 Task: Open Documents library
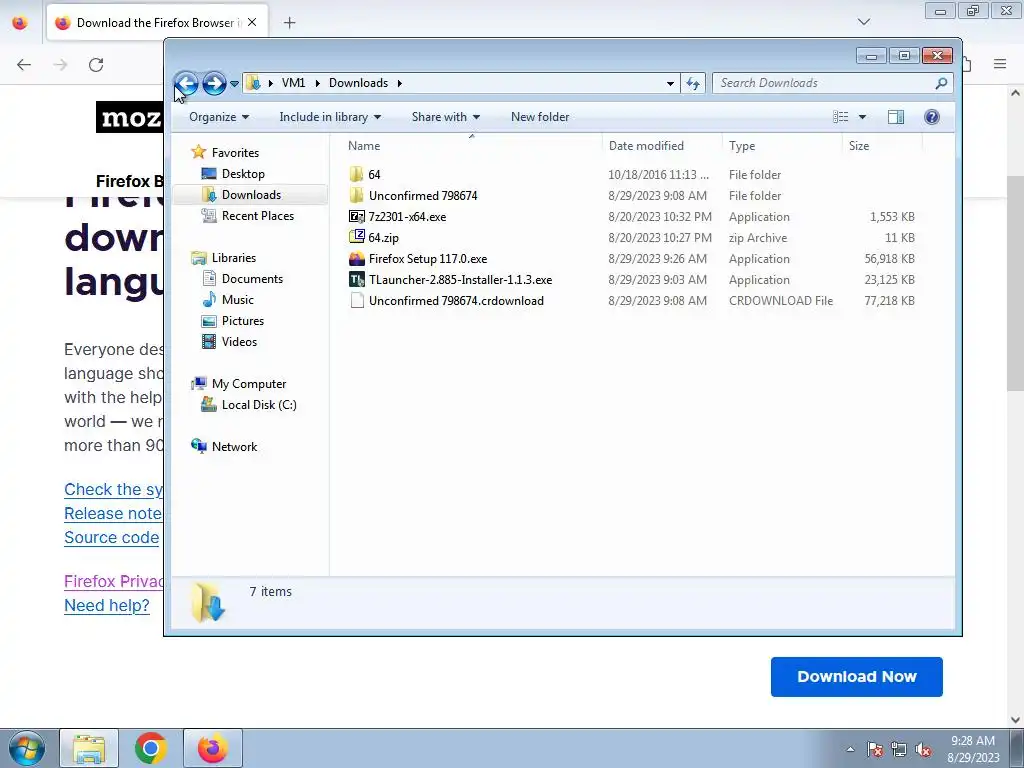252,279
